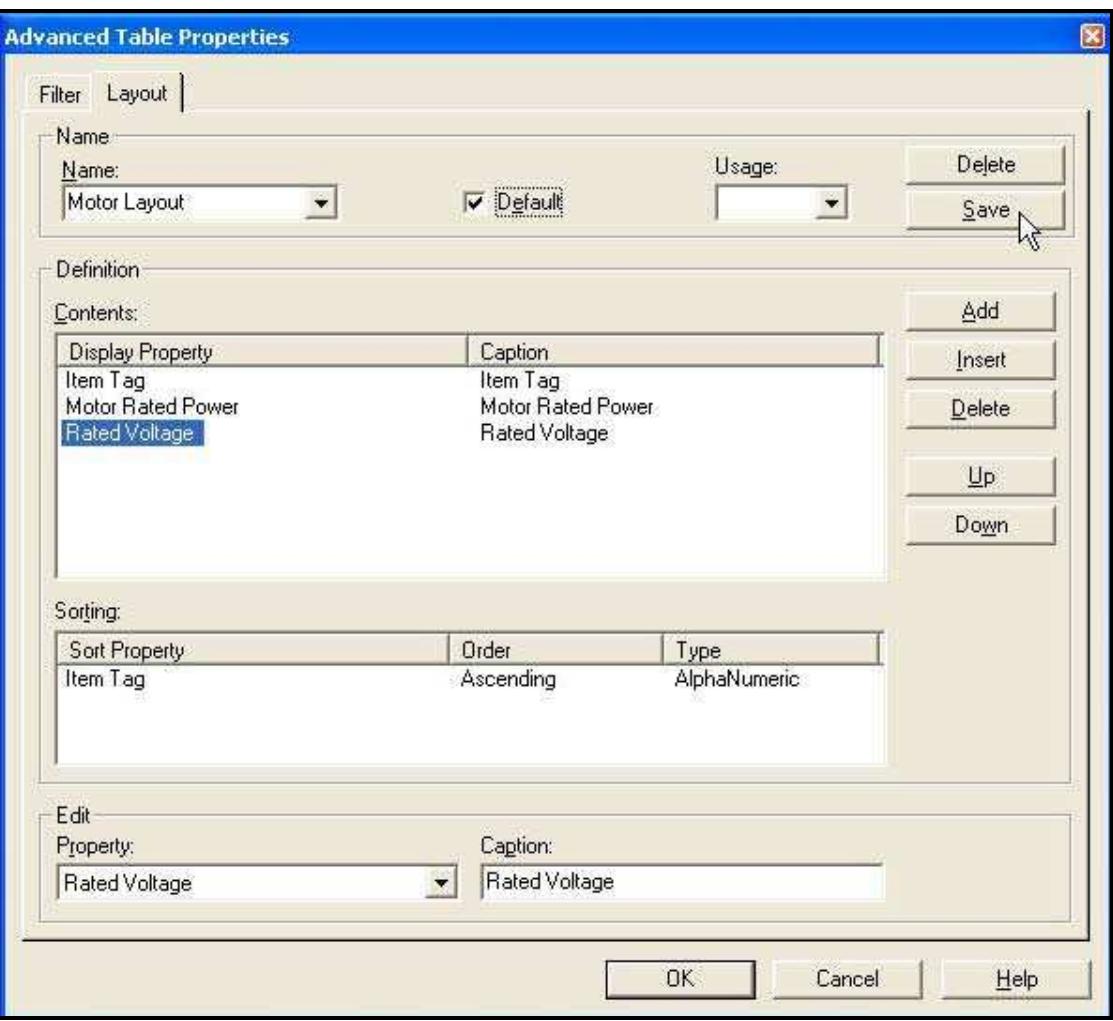Click the Order column header
This screenshot has width=1113, height=1021.
pyautogui.click(x=556, y=650)
